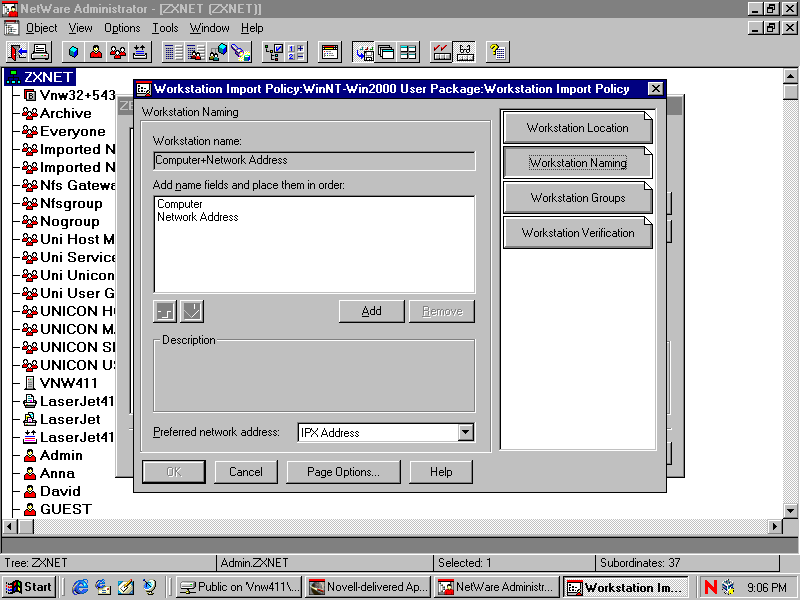This screenshot has height=600, width=800.
Task: Open the Workstation Verification page
Action: [578, 233]
